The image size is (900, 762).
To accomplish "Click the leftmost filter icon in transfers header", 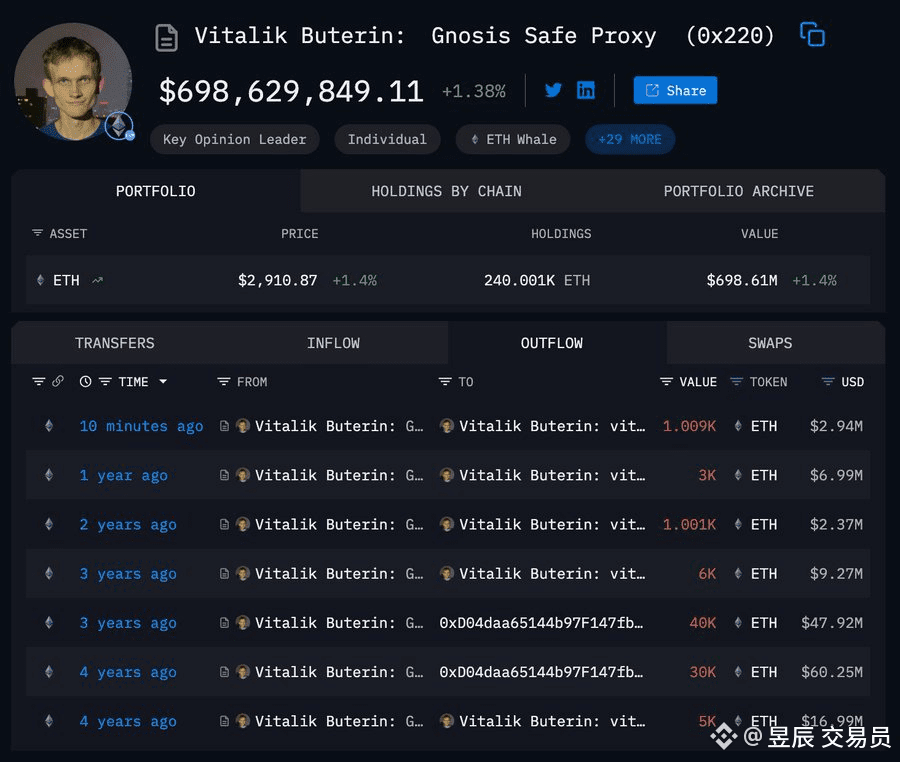I will (x=38, y=382).
